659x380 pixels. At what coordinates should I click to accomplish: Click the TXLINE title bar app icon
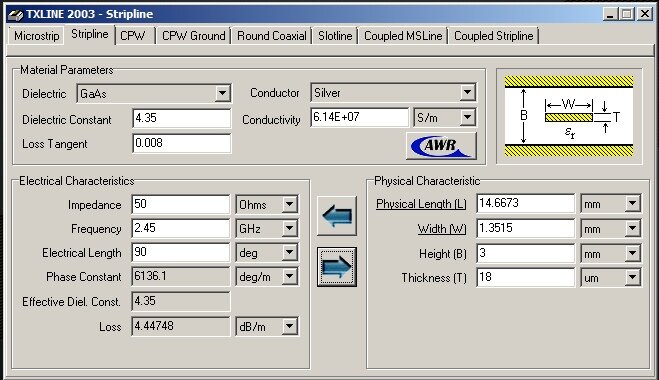coord(16,14)
